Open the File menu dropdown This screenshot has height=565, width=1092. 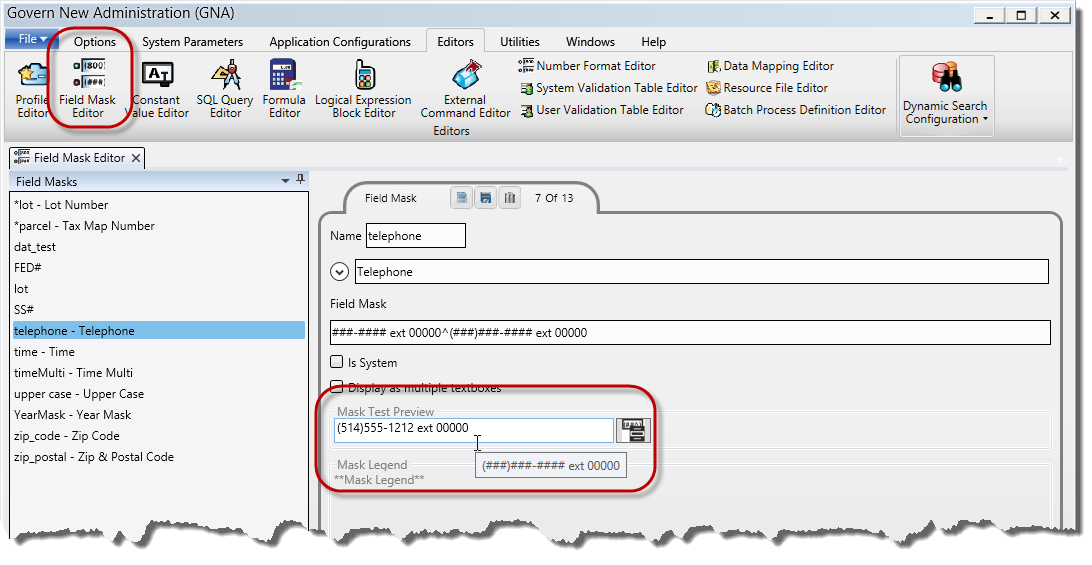pyautogui.click(x=33, y=40)
